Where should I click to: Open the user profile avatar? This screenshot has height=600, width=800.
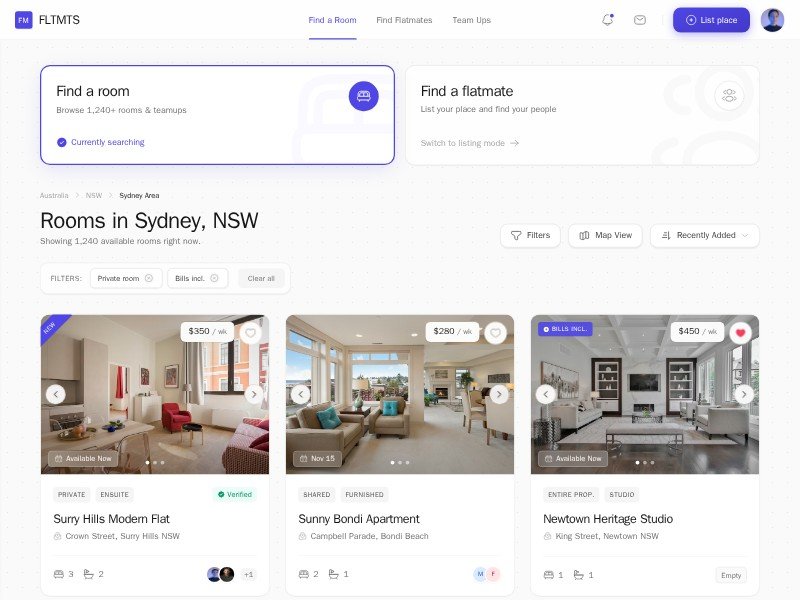click(772, 20)
